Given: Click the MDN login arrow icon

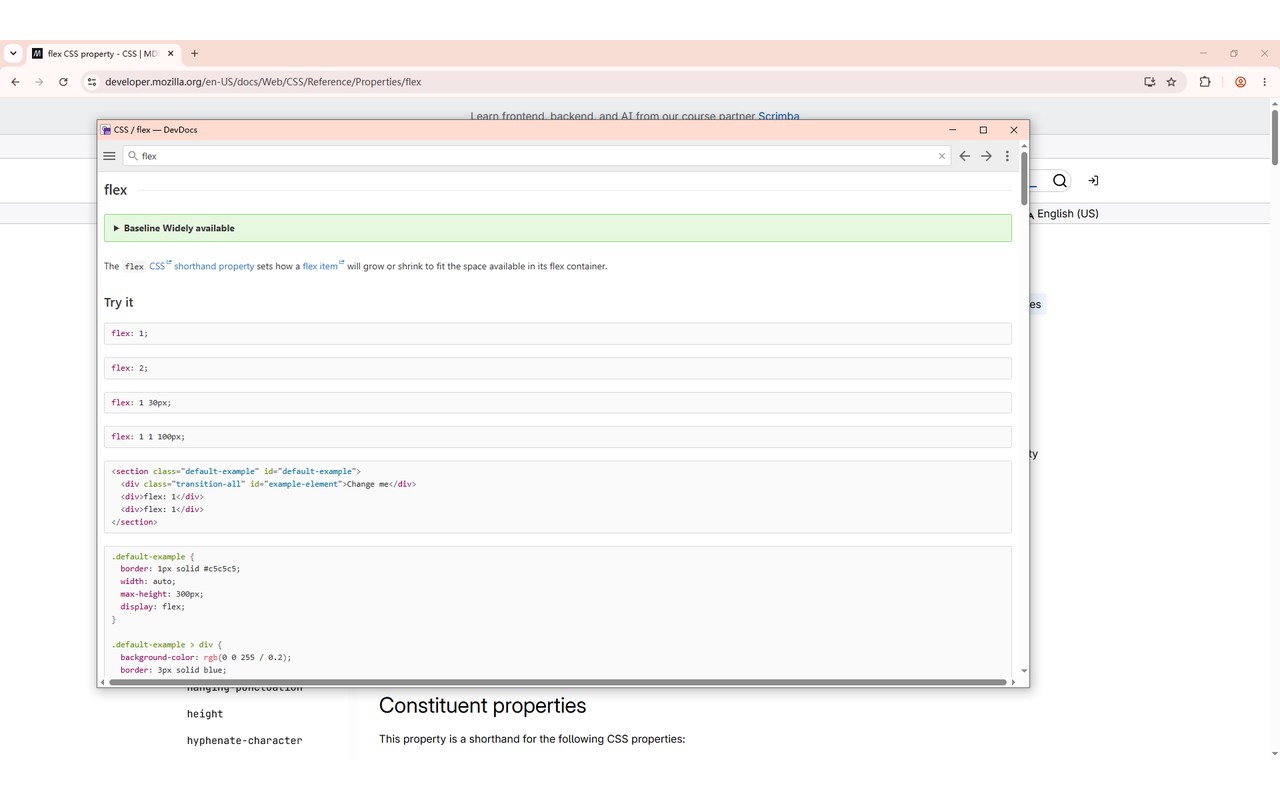Looking at the screenshot, I should click(1093, 181).
